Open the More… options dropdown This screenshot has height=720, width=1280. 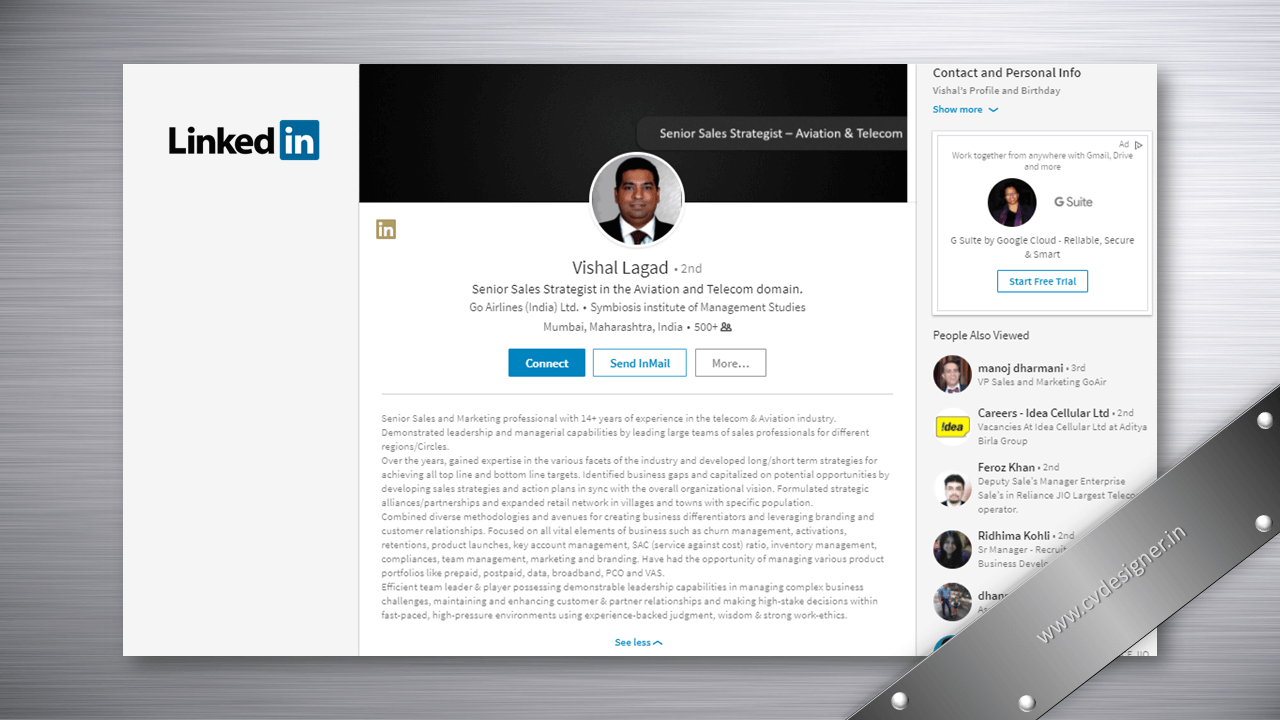(x=731, y=363)
